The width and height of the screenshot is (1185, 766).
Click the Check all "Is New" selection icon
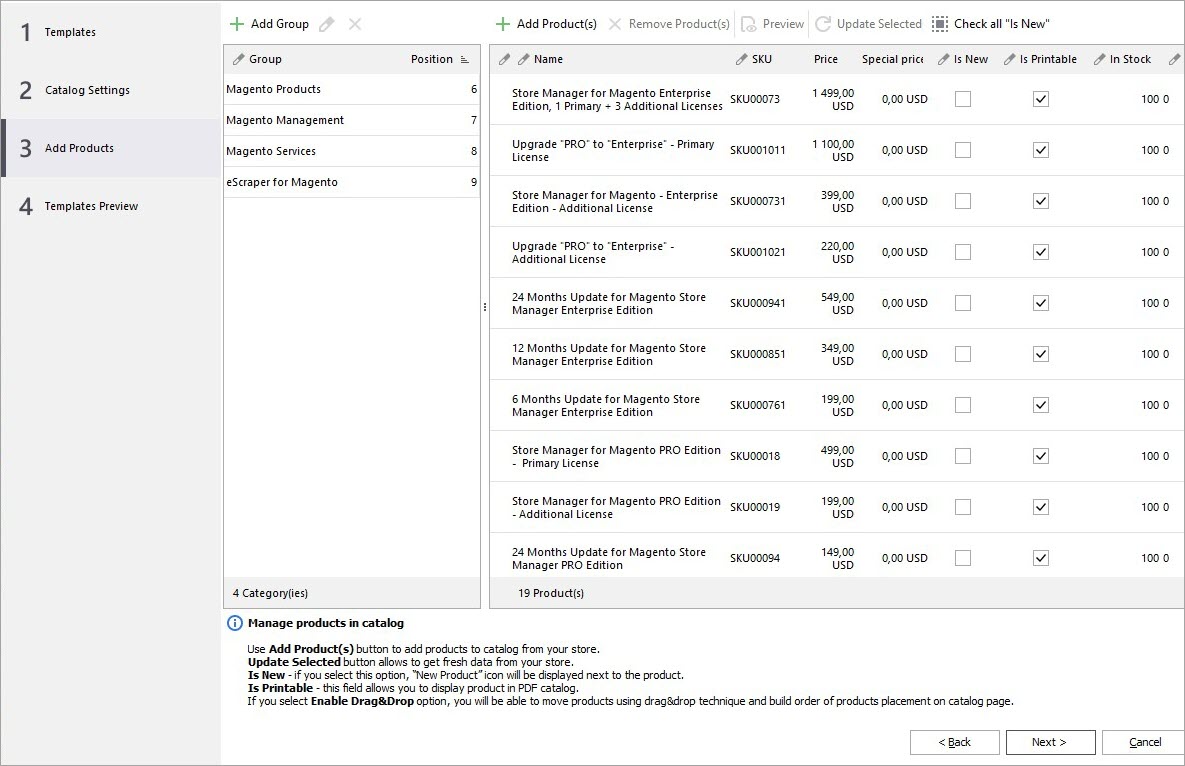click(x=940, y=24)
